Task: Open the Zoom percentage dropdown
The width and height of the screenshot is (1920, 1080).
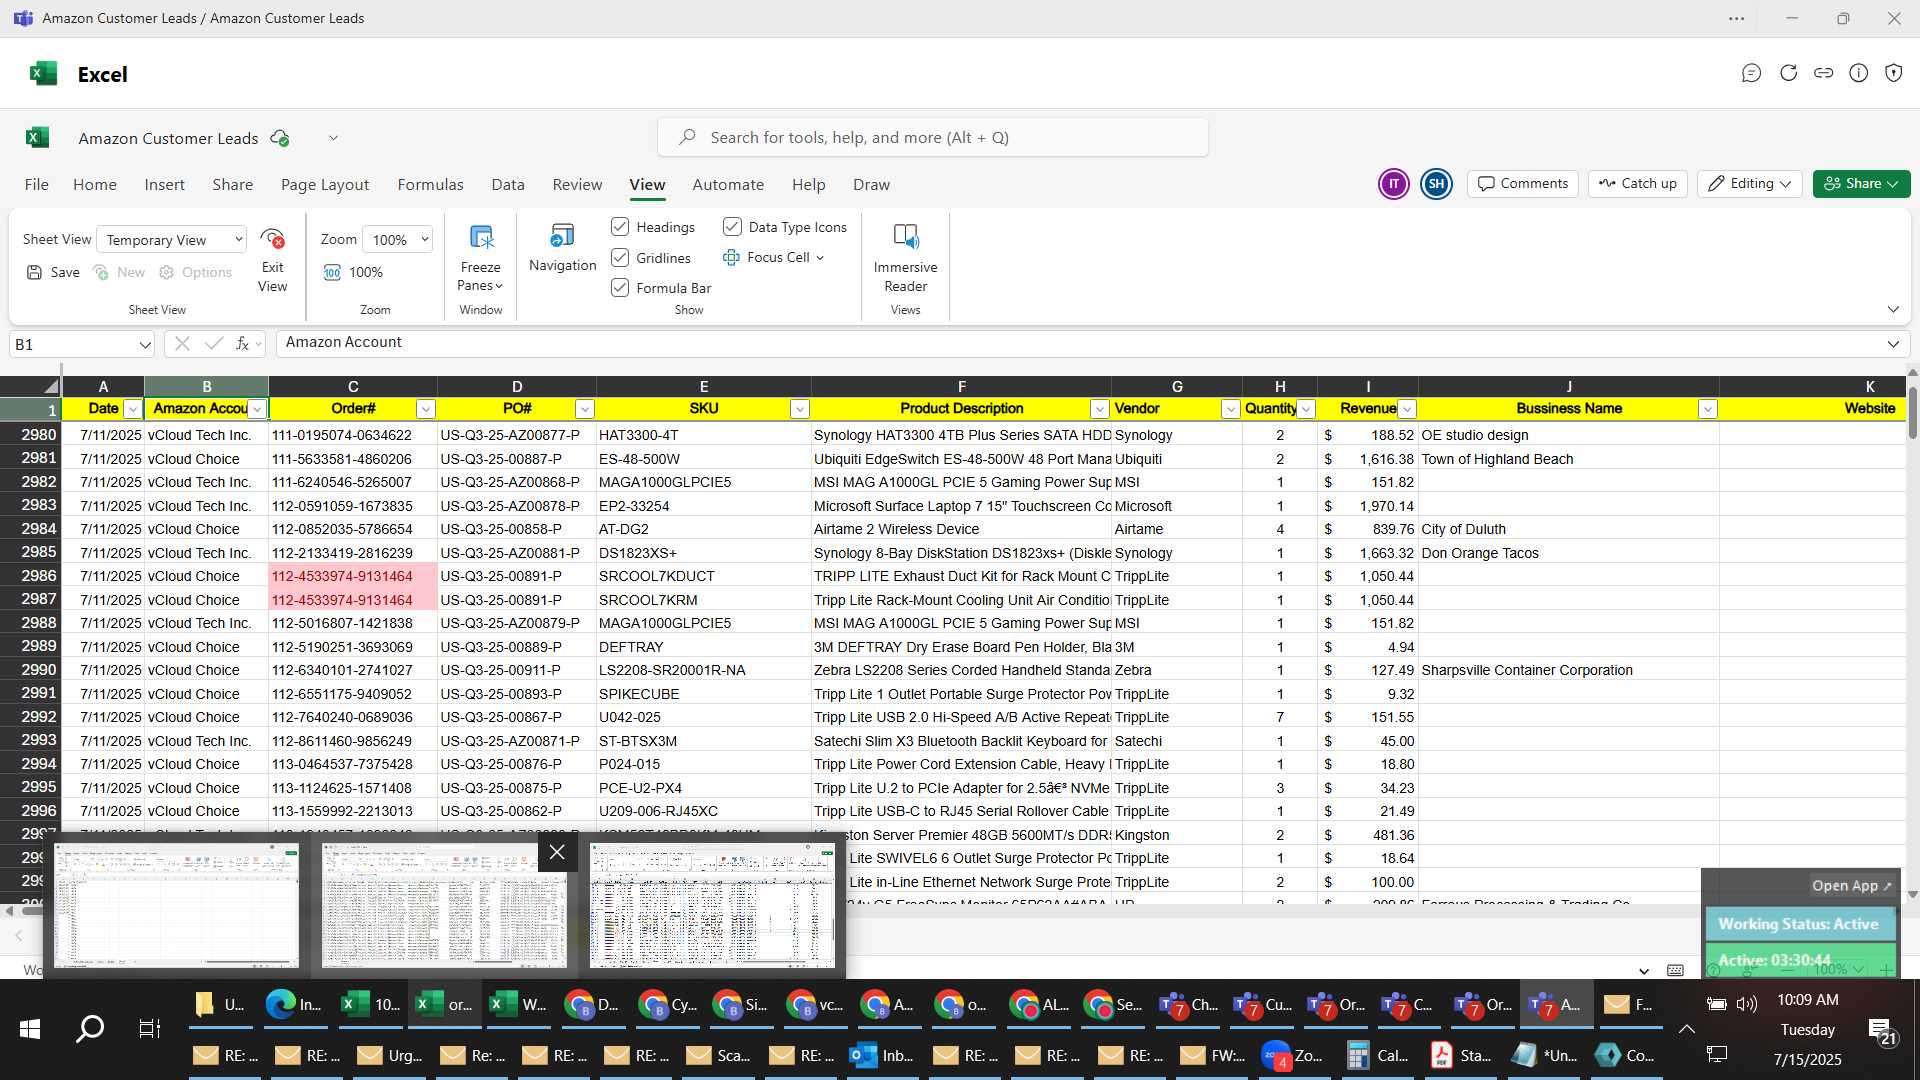Action: pyautogui.click(x=399, y=240)
